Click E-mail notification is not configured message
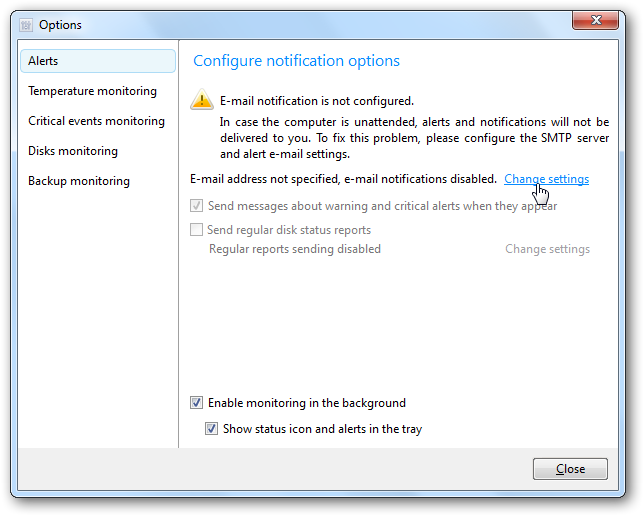The width and height of the screenshot is (644, 516). [x=317, y=101]
